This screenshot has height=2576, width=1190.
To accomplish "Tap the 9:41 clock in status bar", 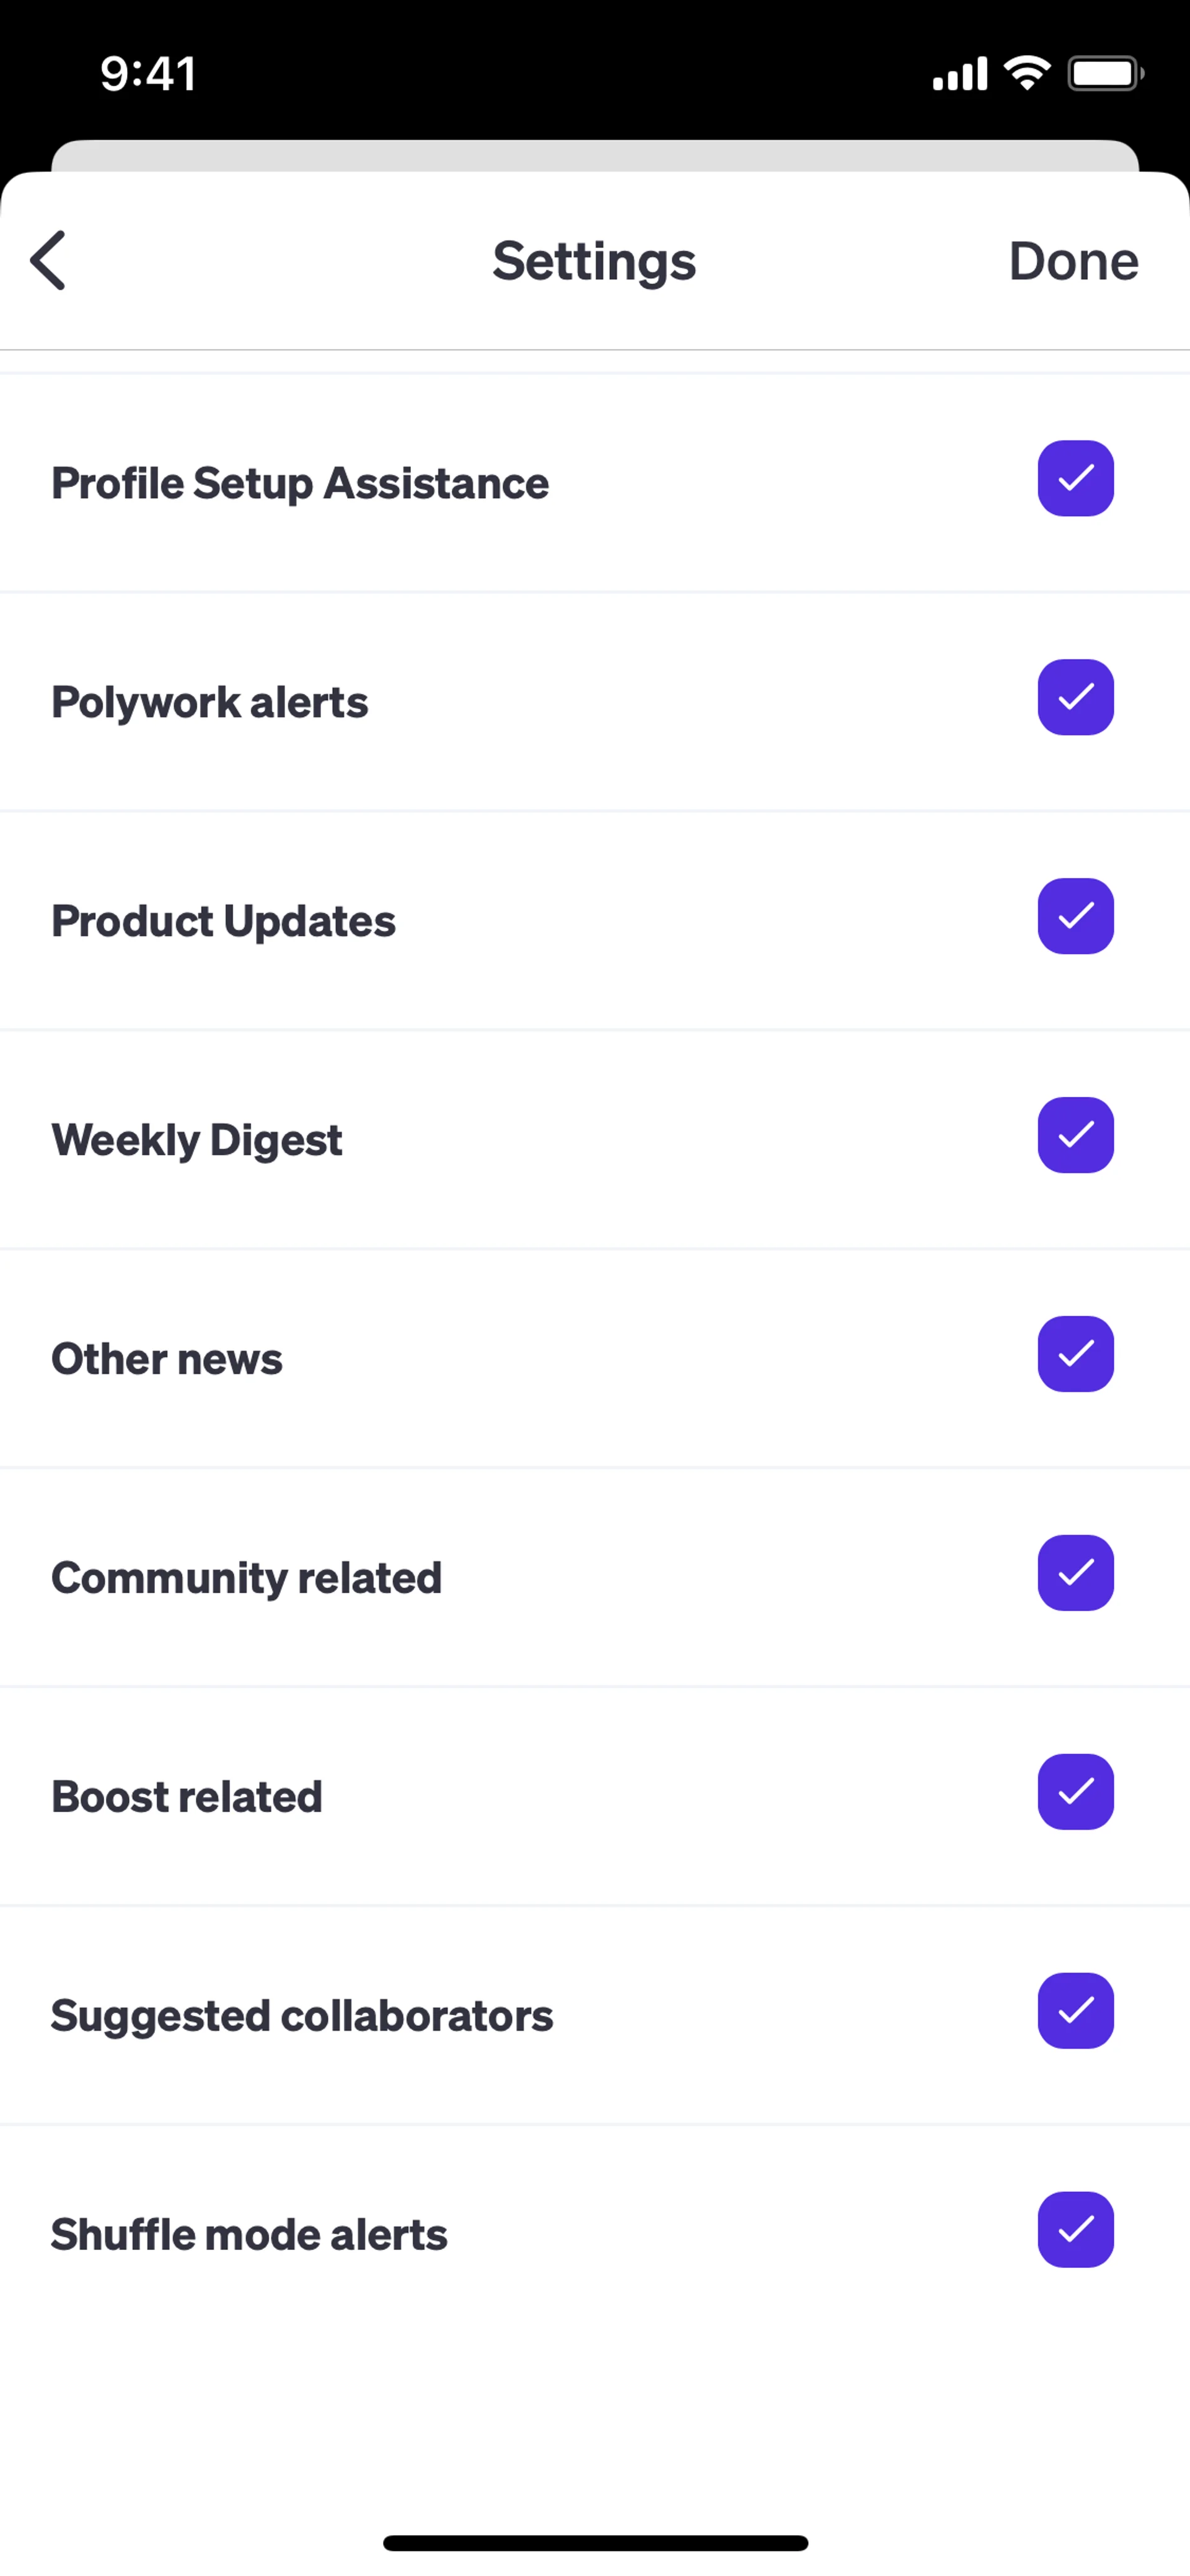I will point(148,74).
